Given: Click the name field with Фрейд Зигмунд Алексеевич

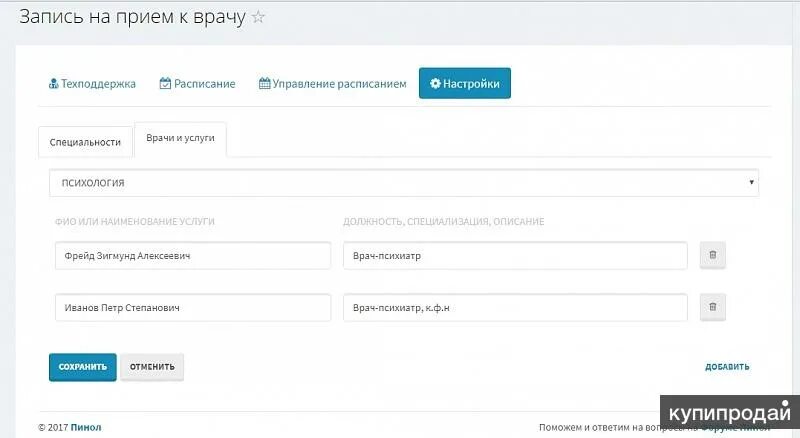Looking at the screenshot, I should 193,256.
